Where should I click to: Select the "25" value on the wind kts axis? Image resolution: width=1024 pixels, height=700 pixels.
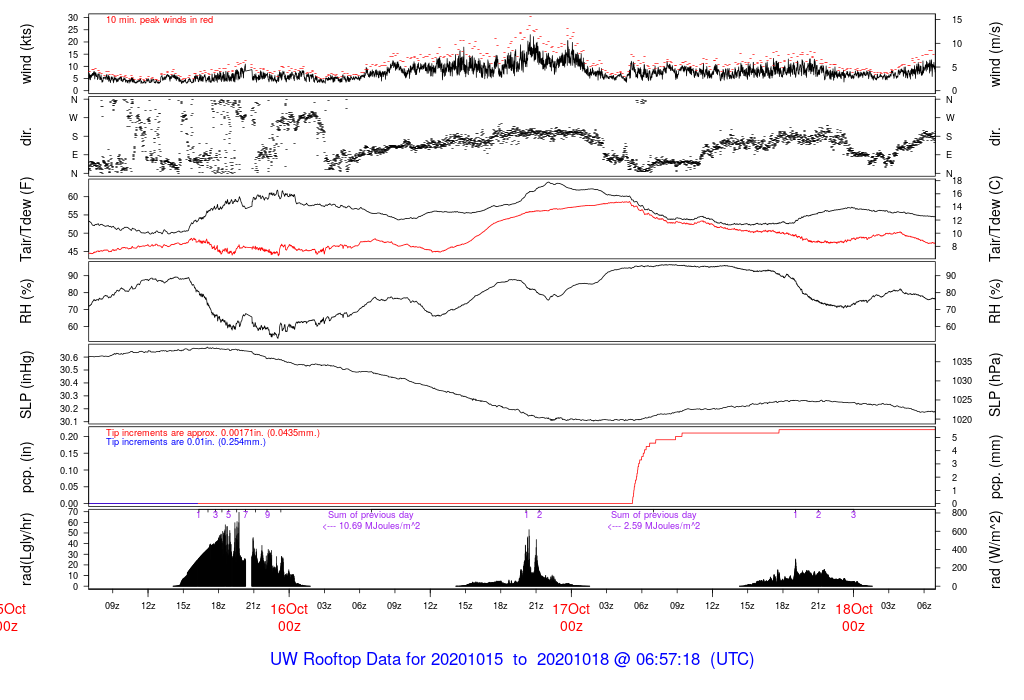(73, 30)
